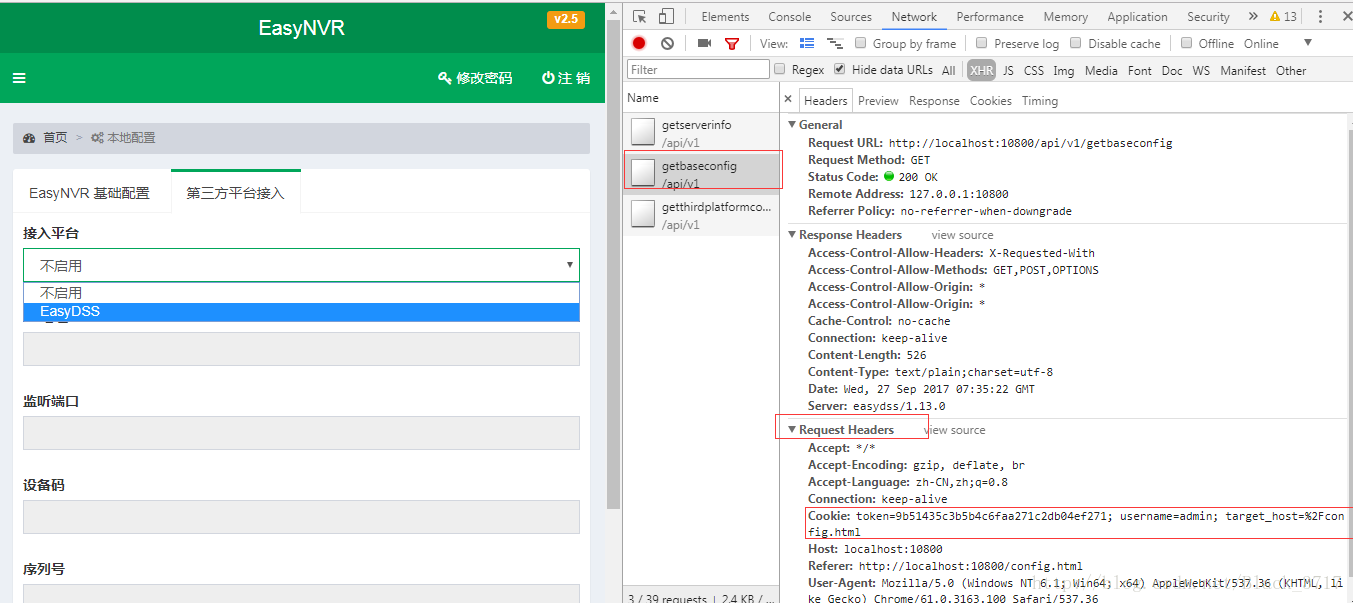Viewport: 1353px width, 603px height.
Task: Open the Security tab
Action: point(1208,17)
